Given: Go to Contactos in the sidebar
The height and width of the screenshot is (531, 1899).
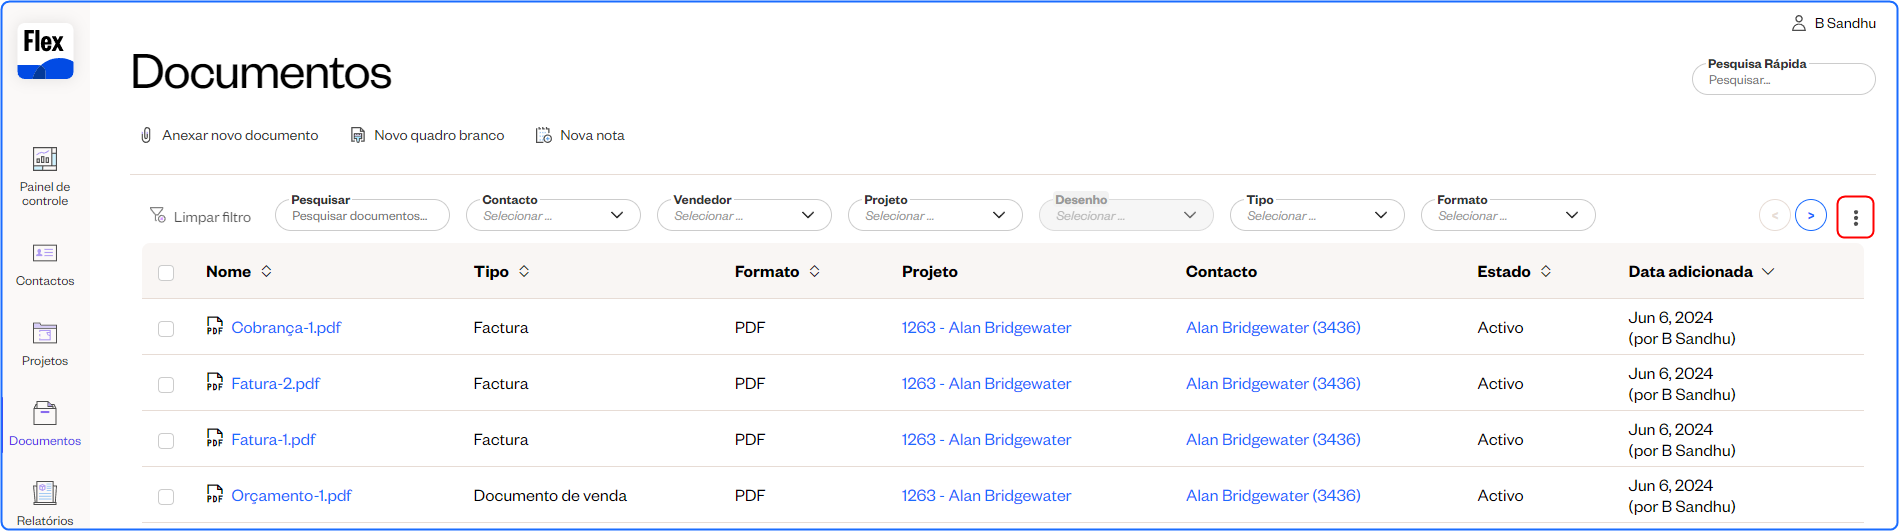Looking at the screenshot, I should 45,265.
